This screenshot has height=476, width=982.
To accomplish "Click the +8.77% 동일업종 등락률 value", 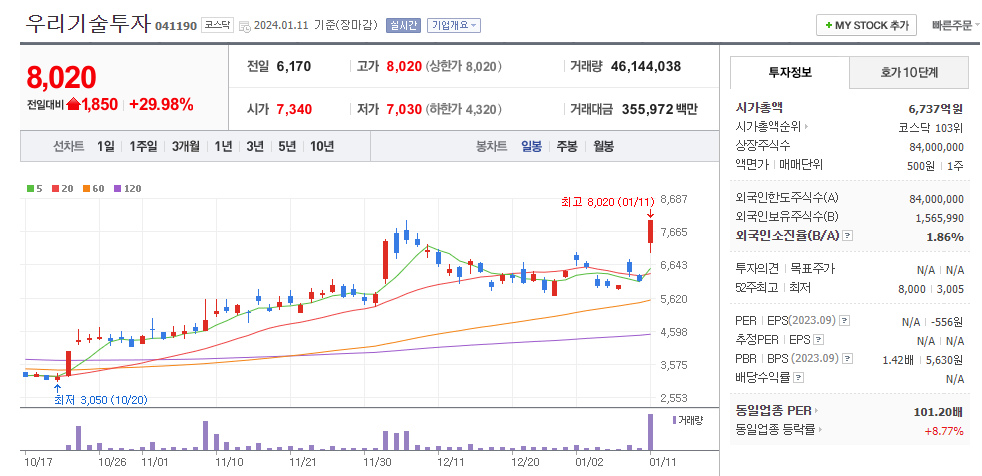I will point(944,431).
